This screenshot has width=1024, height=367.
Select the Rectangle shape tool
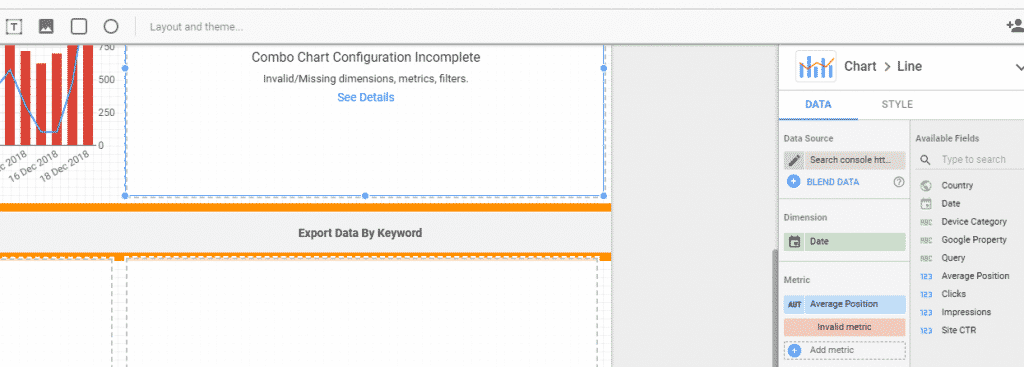[x=79, y=27]
